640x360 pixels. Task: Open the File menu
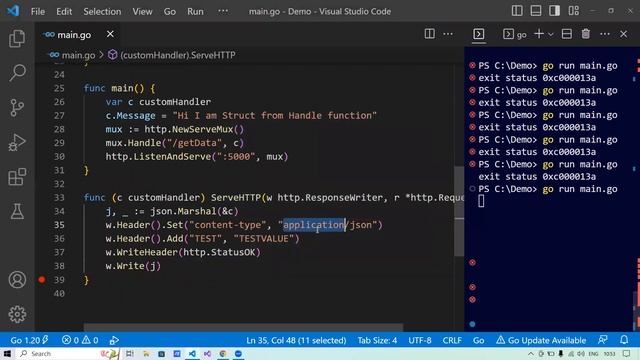pyautogui.click(x=38, y=11)
